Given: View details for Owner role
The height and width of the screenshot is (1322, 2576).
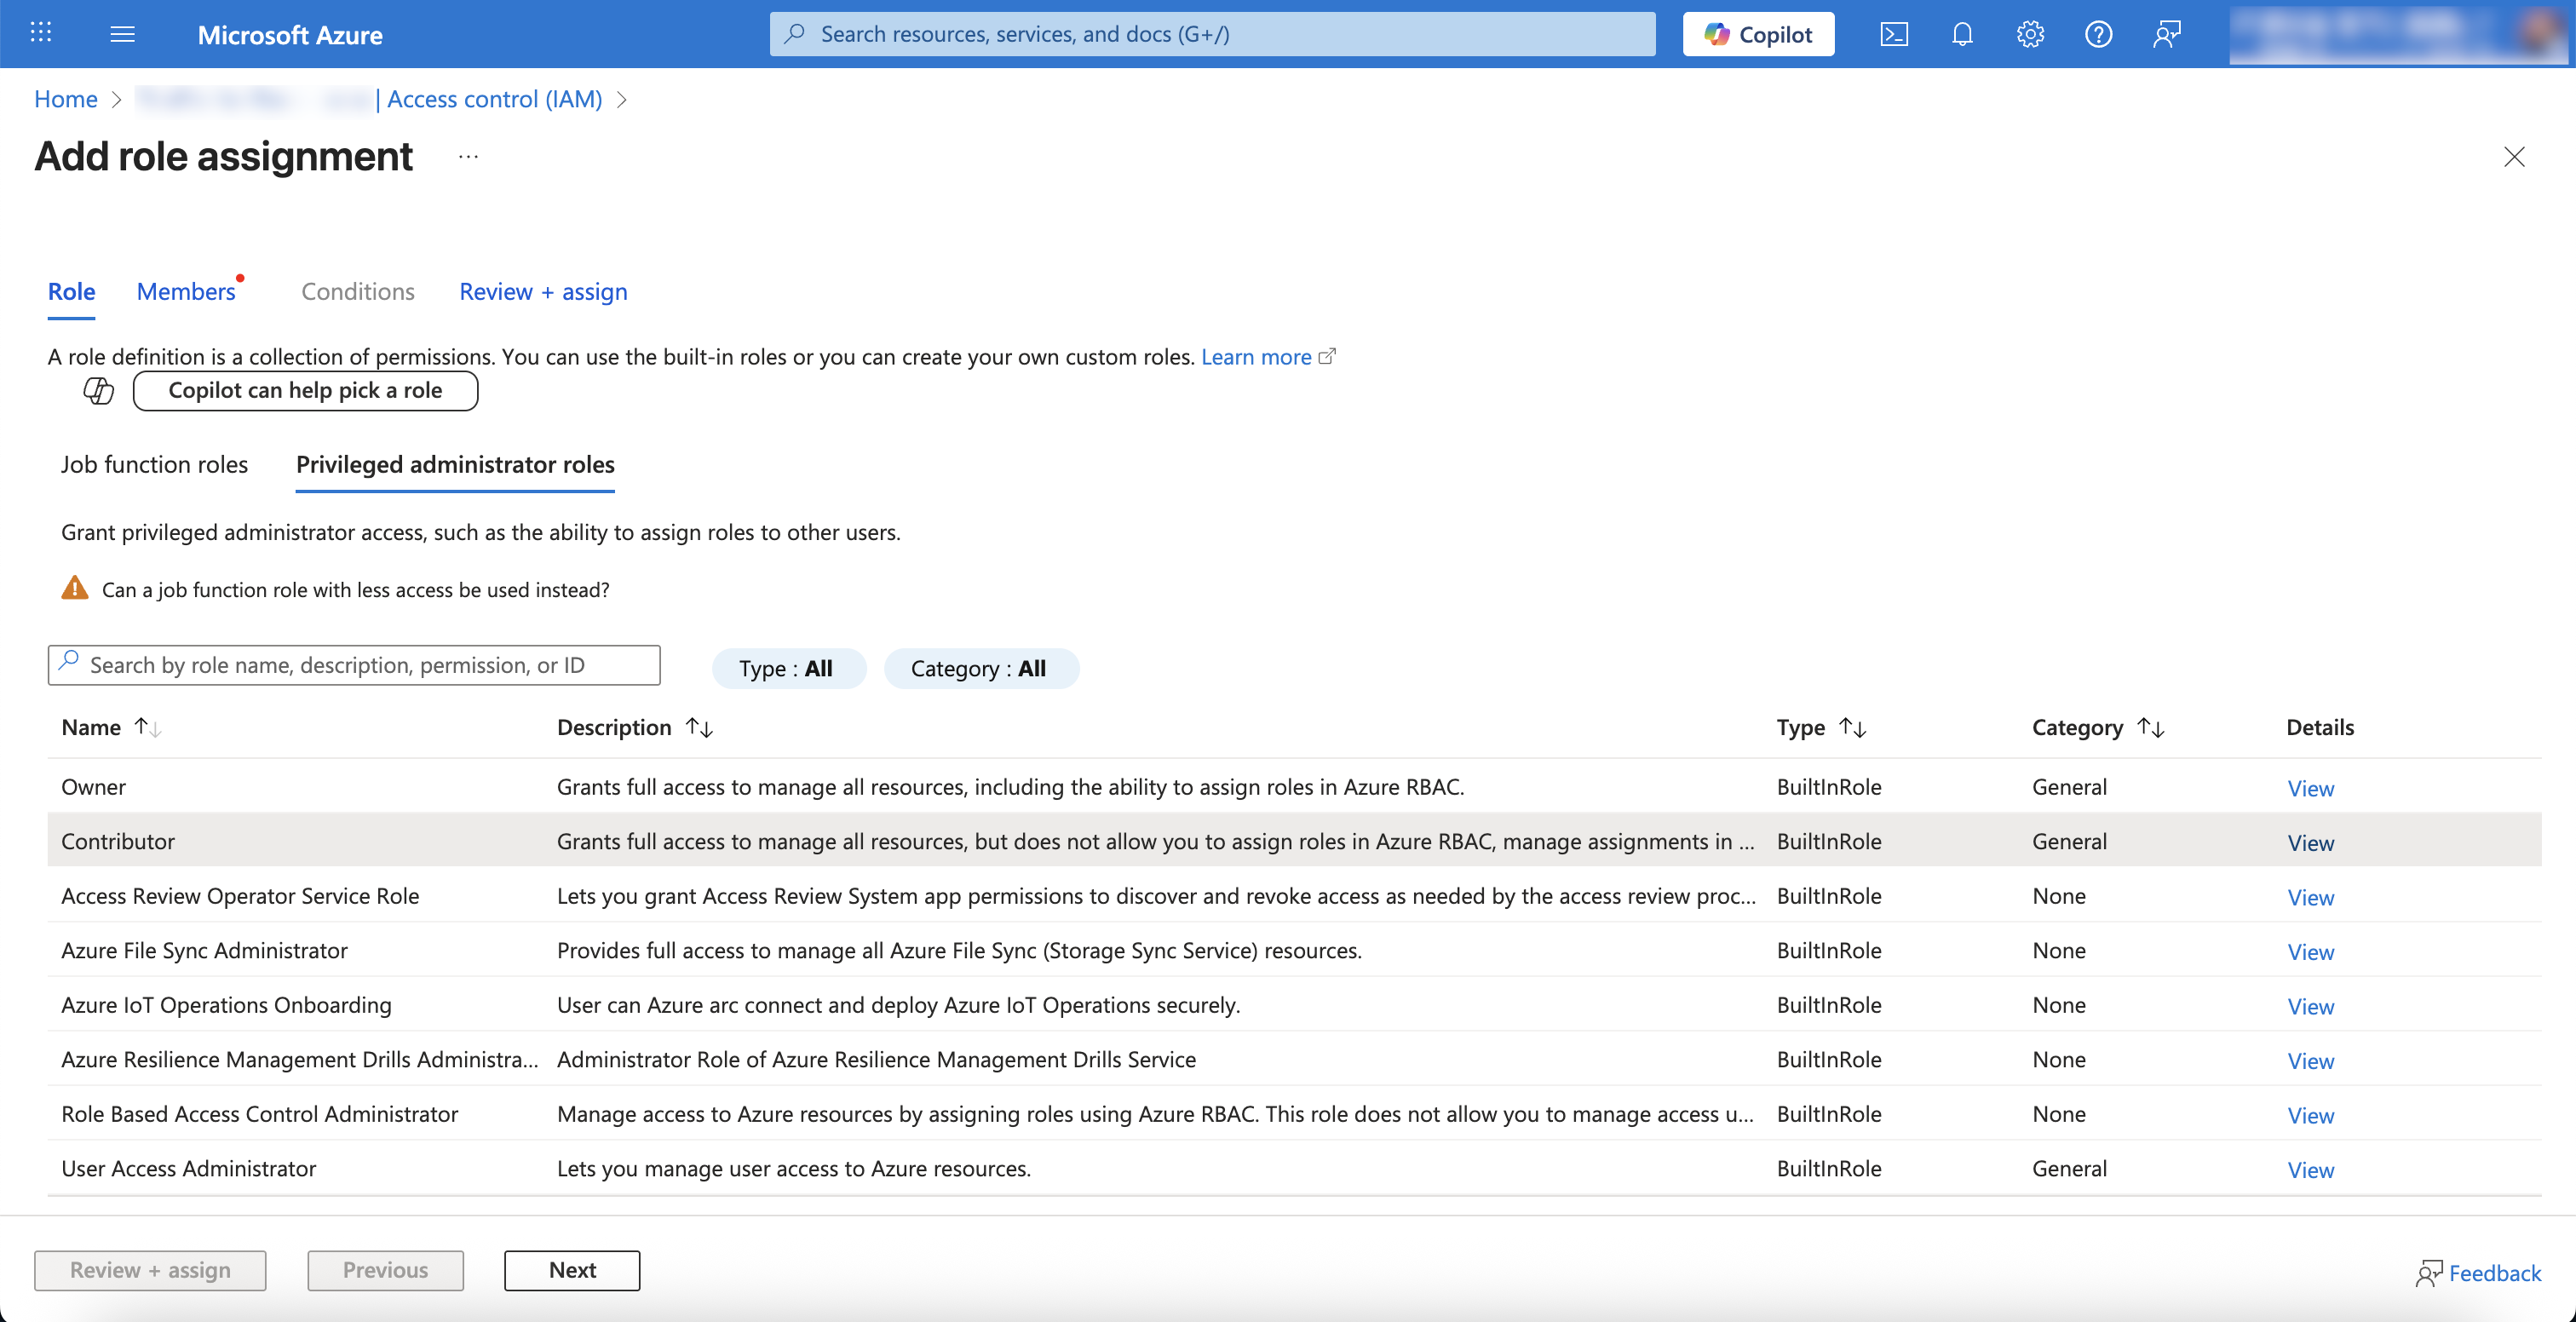Looking at the screenshot, I should click(2310, 788).
